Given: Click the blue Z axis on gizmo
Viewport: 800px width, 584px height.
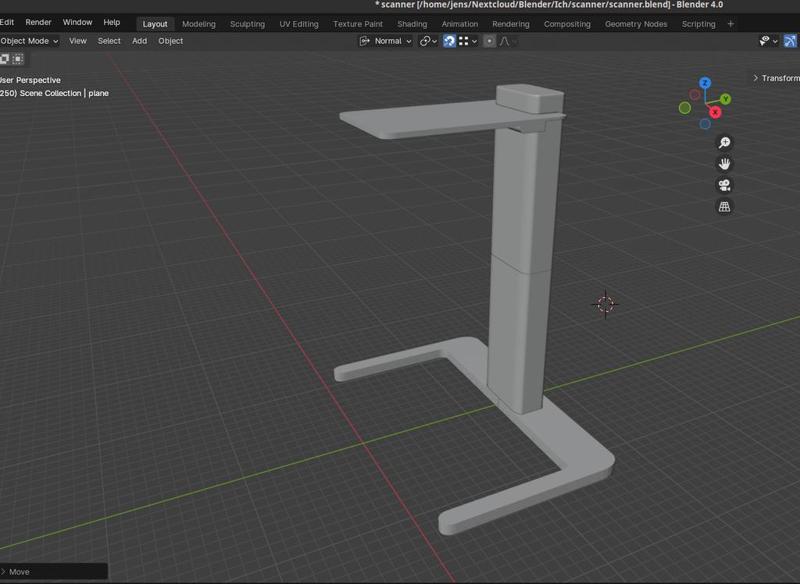Looking at the screenshot, I should pos(705,83).
